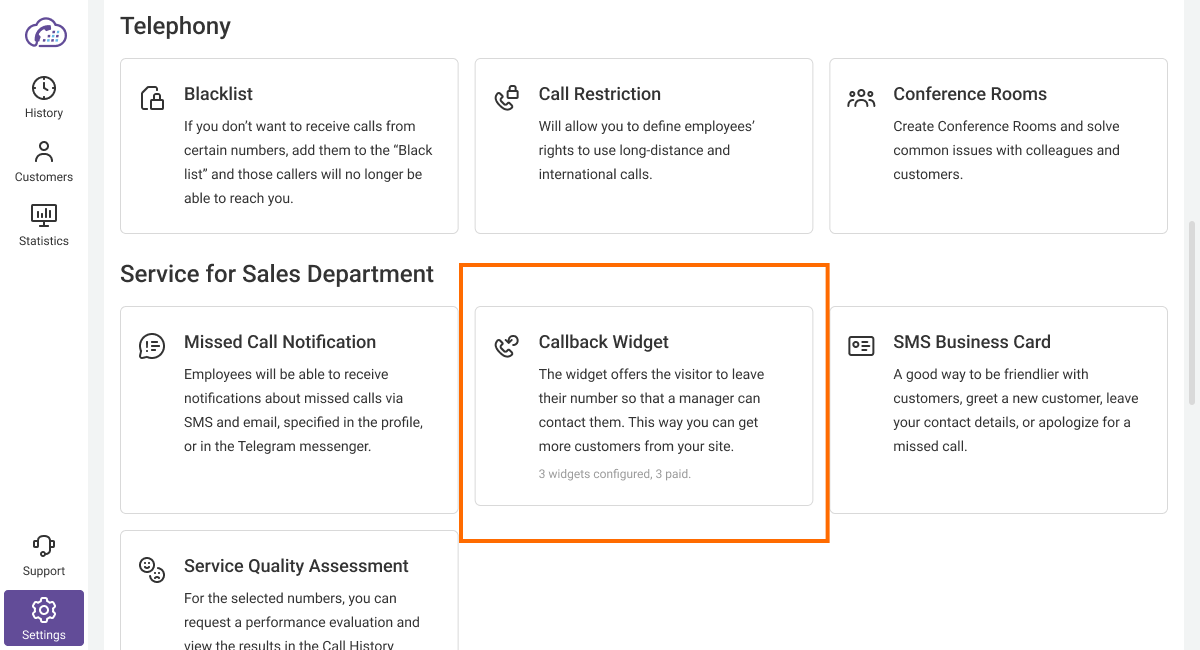Click the Conference Rooms people icon

coord(861,98)
